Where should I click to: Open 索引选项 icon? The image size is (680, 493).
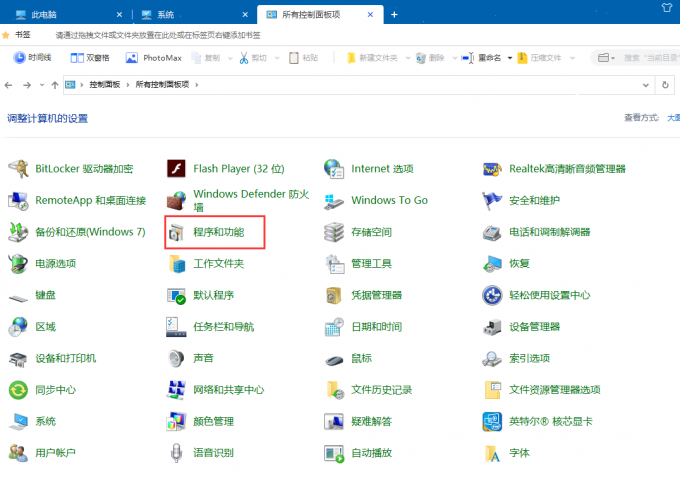(x=492, y=359)
